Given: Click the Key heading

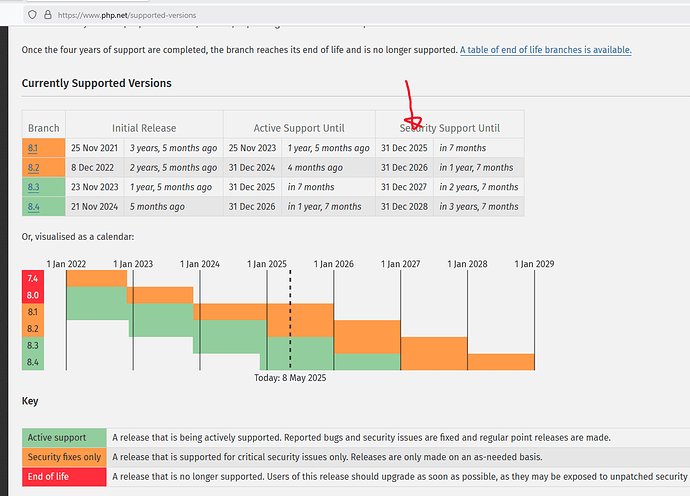Looking at the screenshot, I should pyautogui.click(x=30, y=401).
